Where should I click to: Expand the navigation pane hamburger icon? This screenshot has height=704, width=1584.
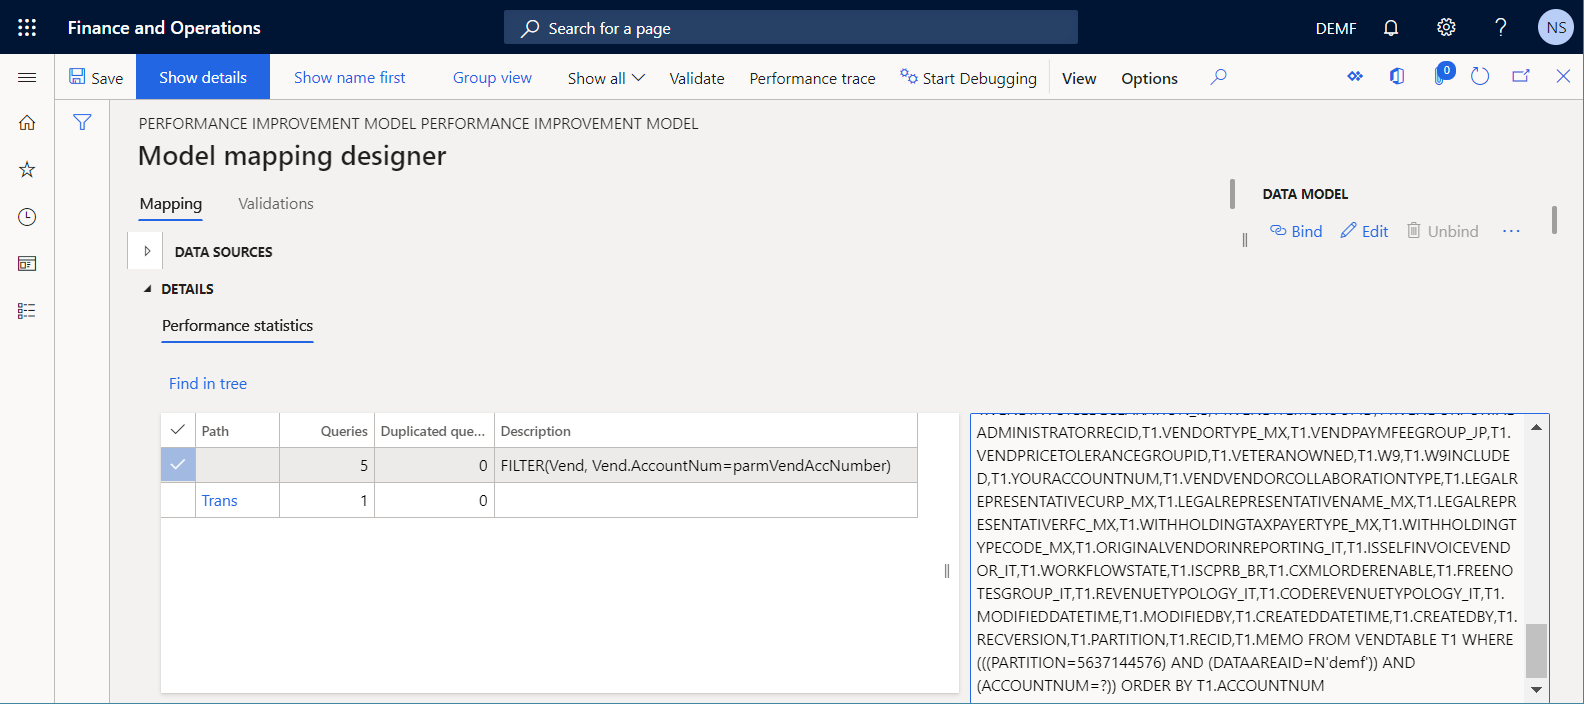[27, 77]
